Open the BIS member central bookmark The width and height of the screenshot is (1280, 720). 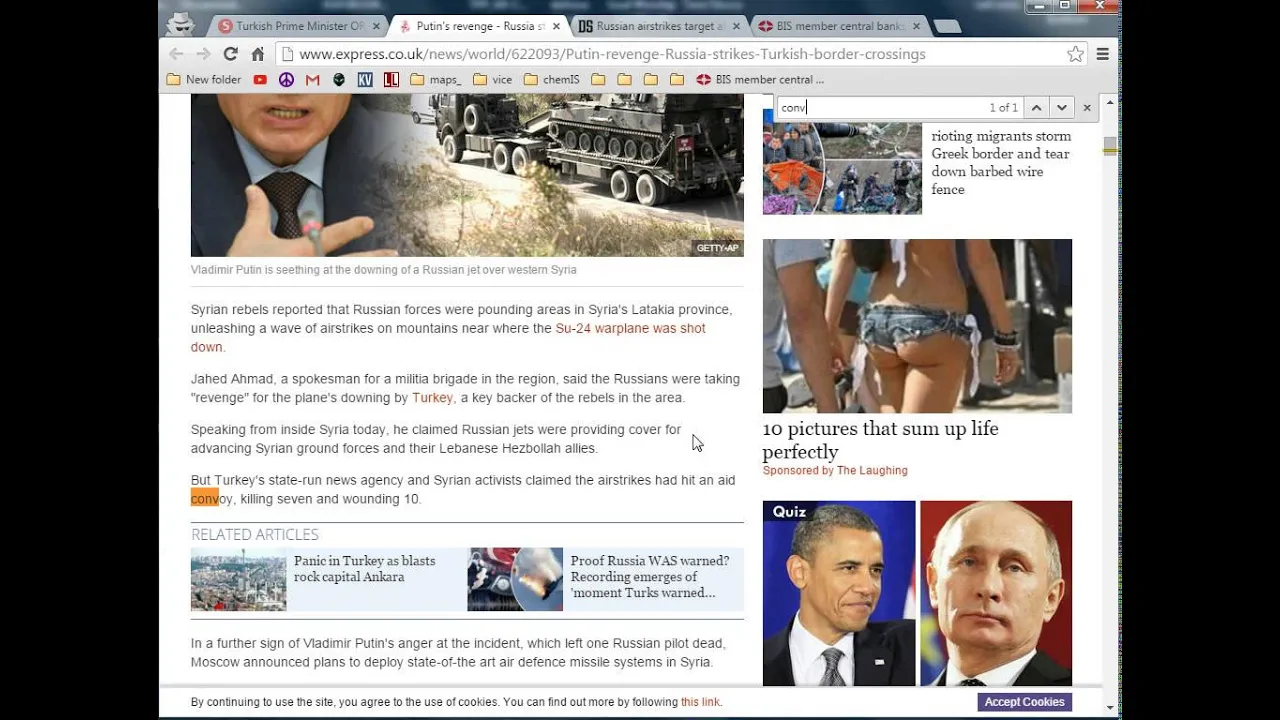click(x=760, y=79)
